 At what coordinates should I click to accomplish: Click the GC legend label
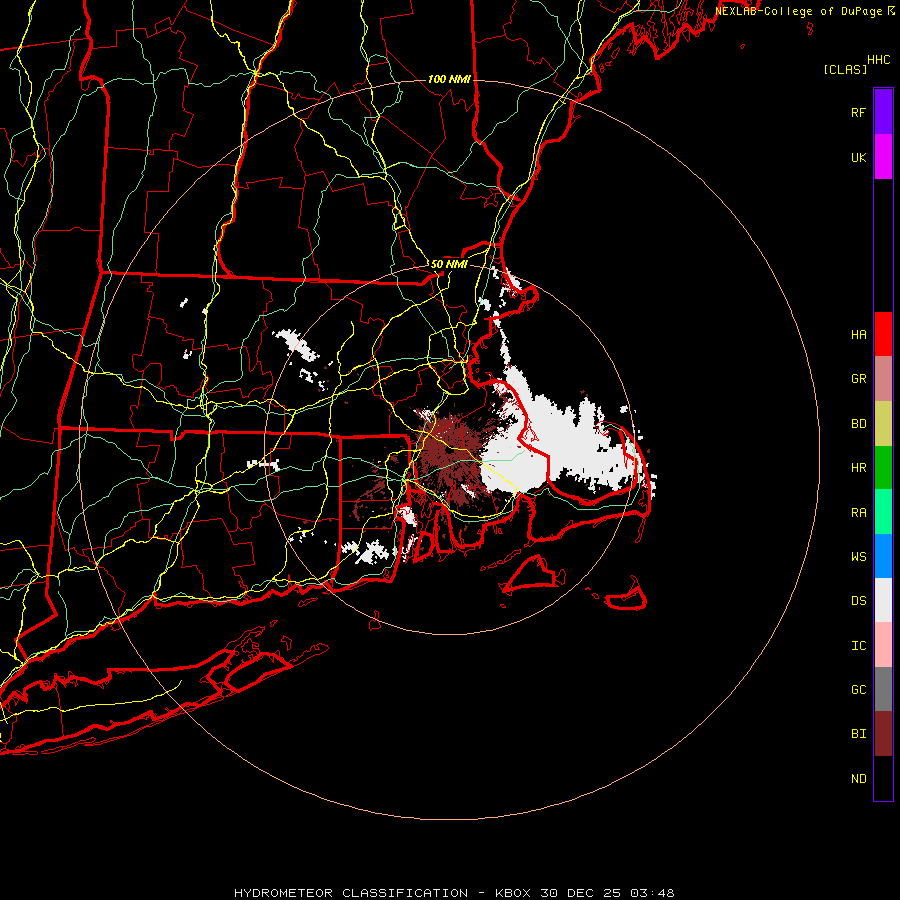point(858,689)
